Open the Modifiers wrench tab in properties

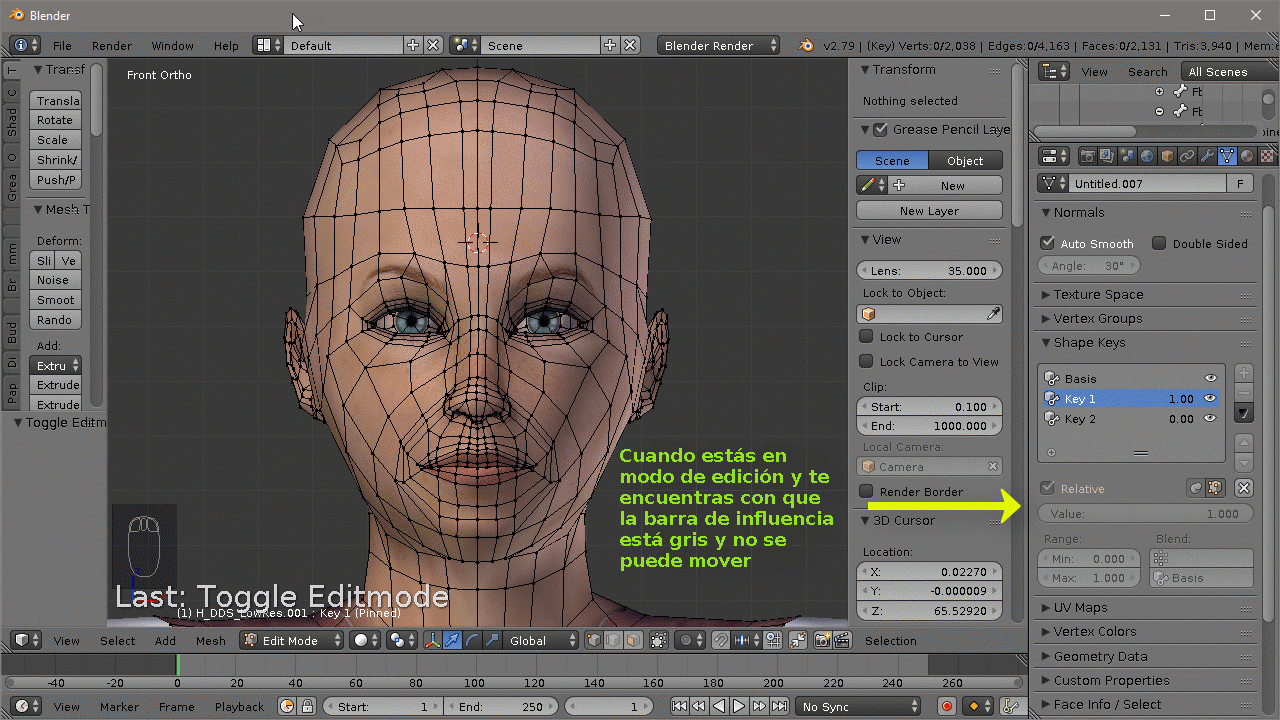click(1207, 156)
